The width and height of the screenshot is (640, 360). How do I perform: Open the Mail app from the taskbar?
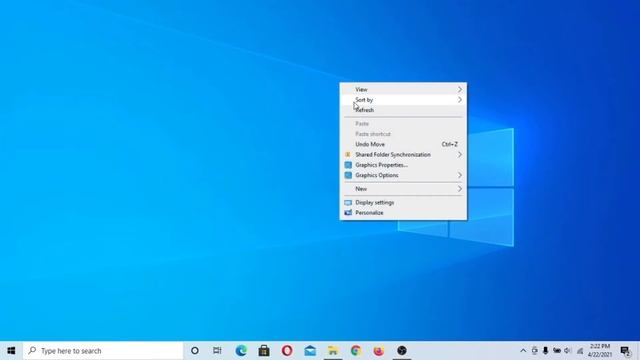pyautogui.click(x=310, y=351)
